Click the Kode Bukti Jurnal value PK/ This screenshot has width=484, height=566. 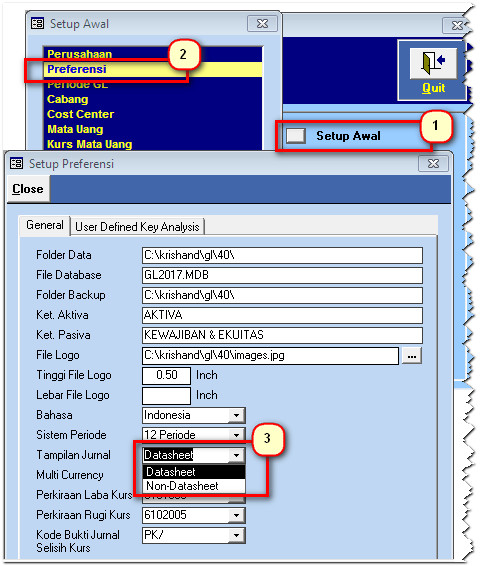pos(154,535)
